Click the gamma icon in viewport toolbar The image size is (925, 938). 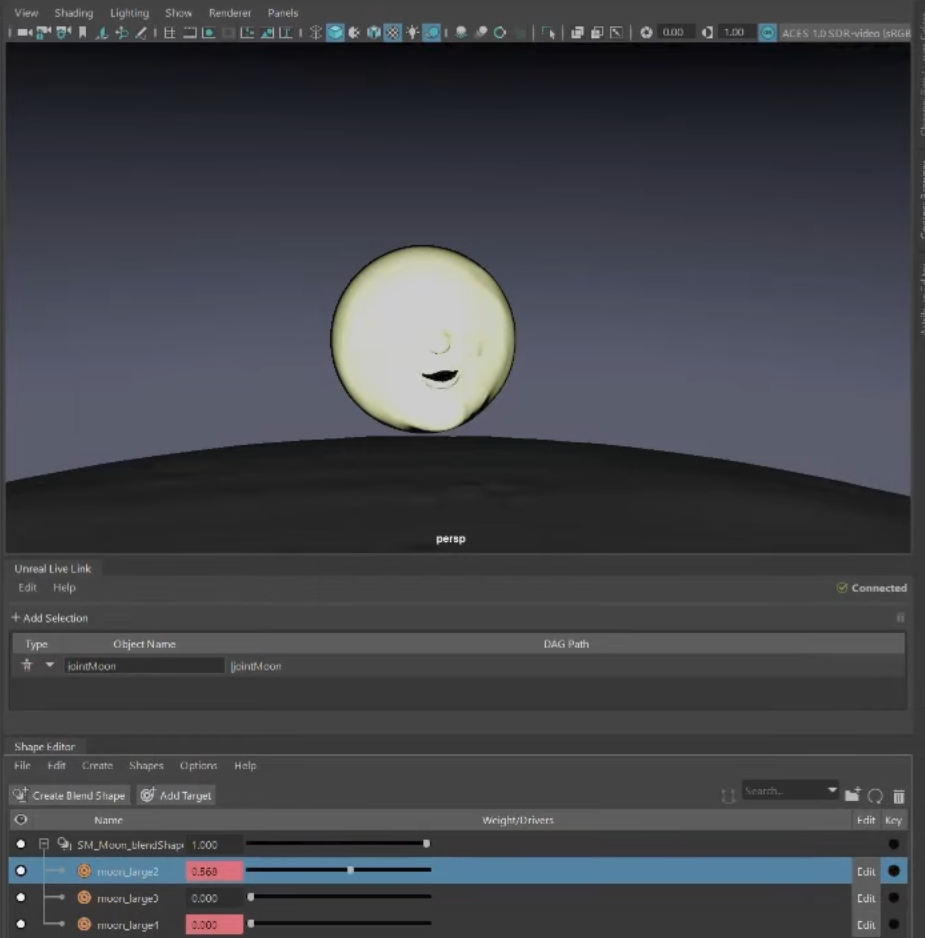tap(708, 32)
